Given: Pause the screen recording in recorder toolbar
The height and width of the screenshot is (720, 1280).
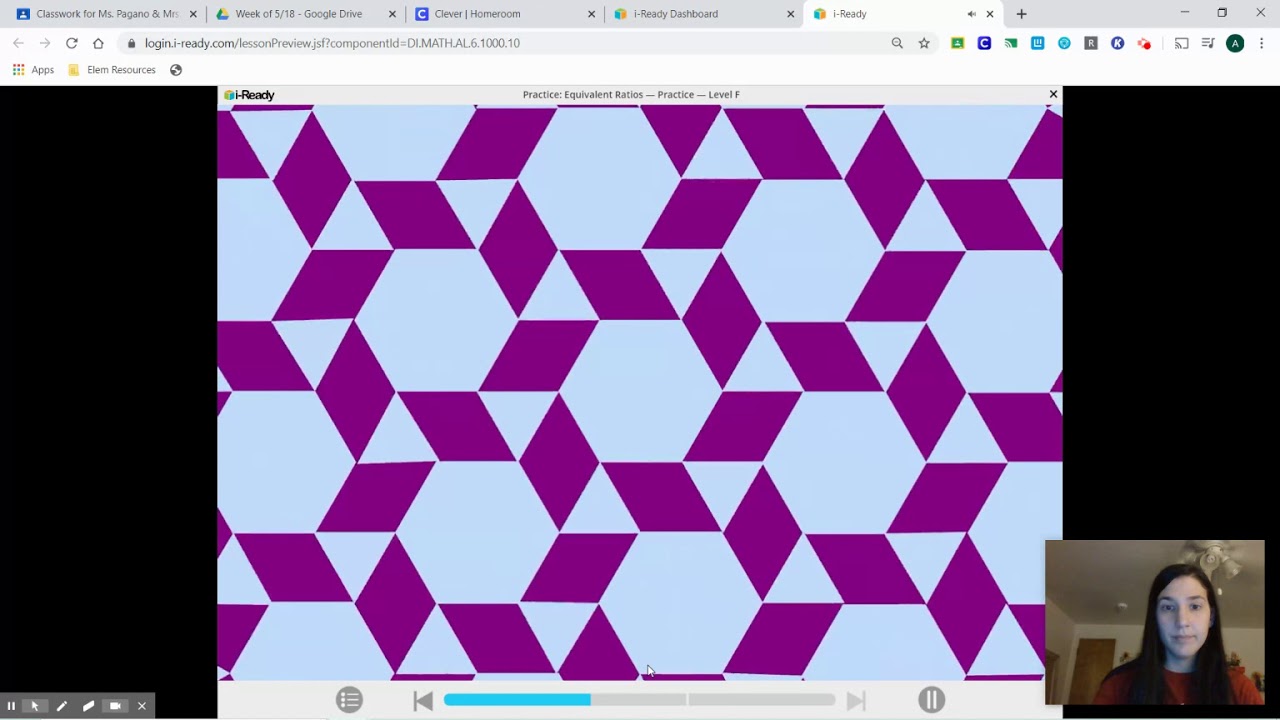Looking at the screenshot, I should click(x=11, y=706).
